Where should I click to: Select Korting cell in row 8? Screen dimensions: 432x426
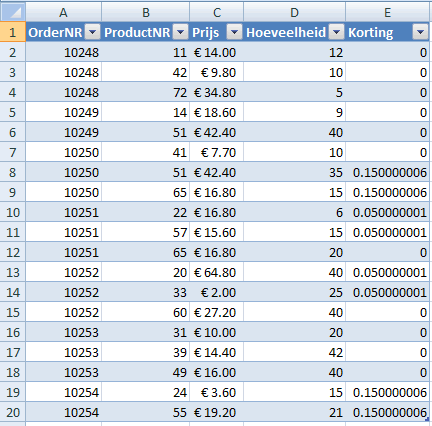[x=387, y=172]
